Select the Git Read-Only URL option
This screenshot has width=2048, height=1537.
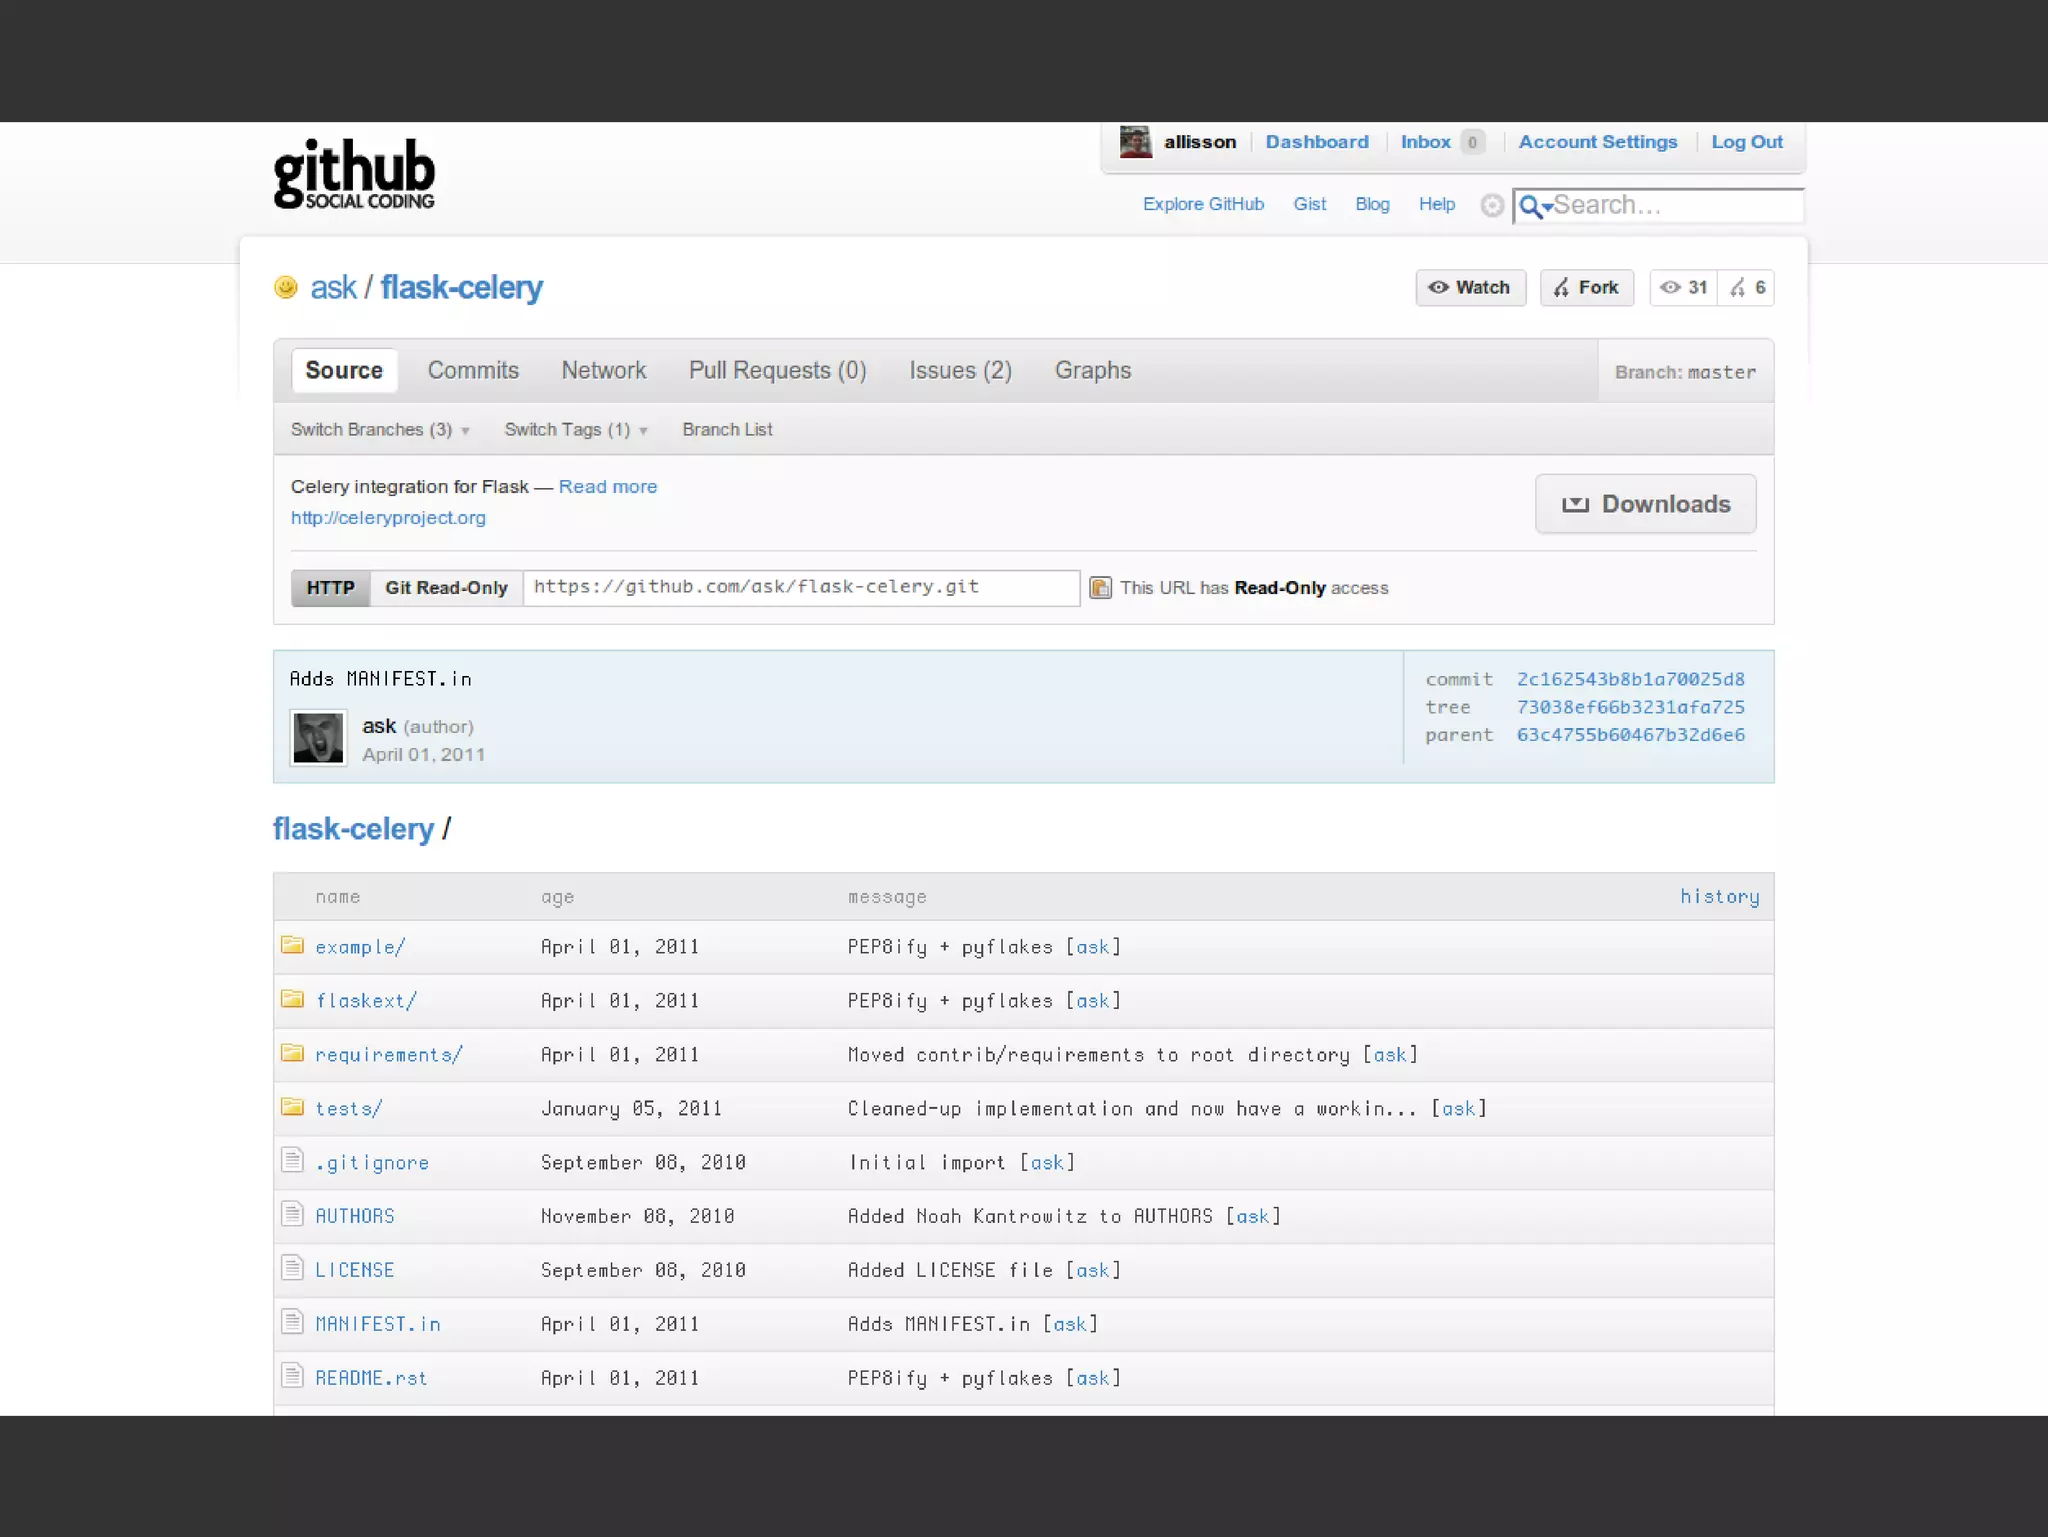446,588
